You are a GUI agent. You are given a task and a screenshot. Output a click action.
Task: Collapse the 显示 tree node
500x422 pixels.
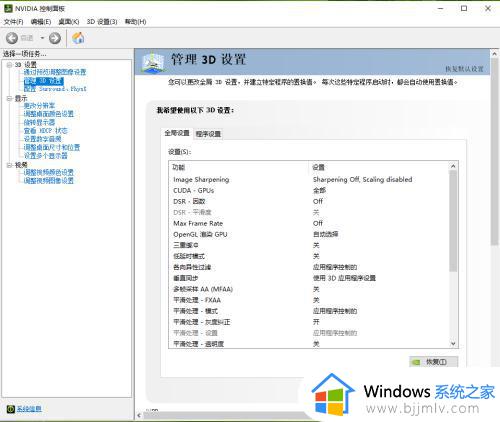(x=9, y=99)
